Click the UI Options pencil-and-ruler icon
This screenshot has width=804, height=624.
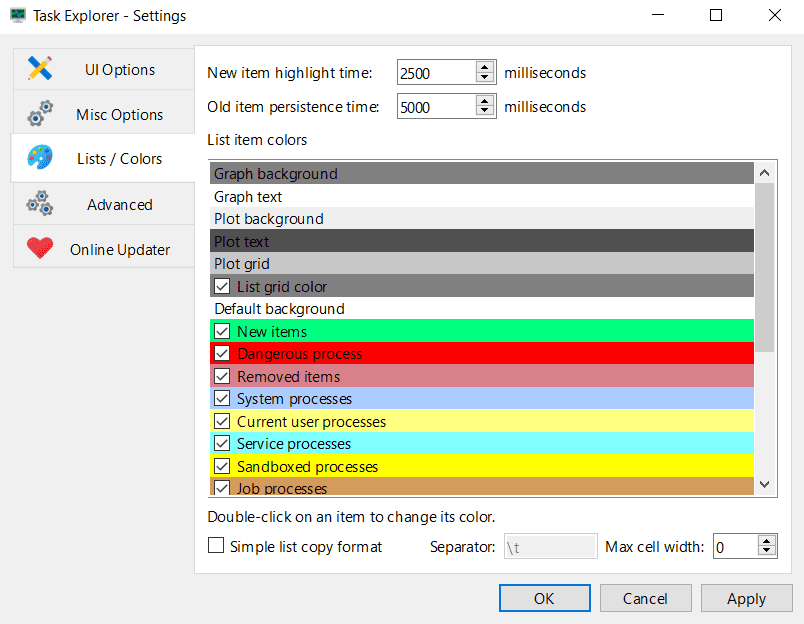pyautogui.click(x=40, y=69)
